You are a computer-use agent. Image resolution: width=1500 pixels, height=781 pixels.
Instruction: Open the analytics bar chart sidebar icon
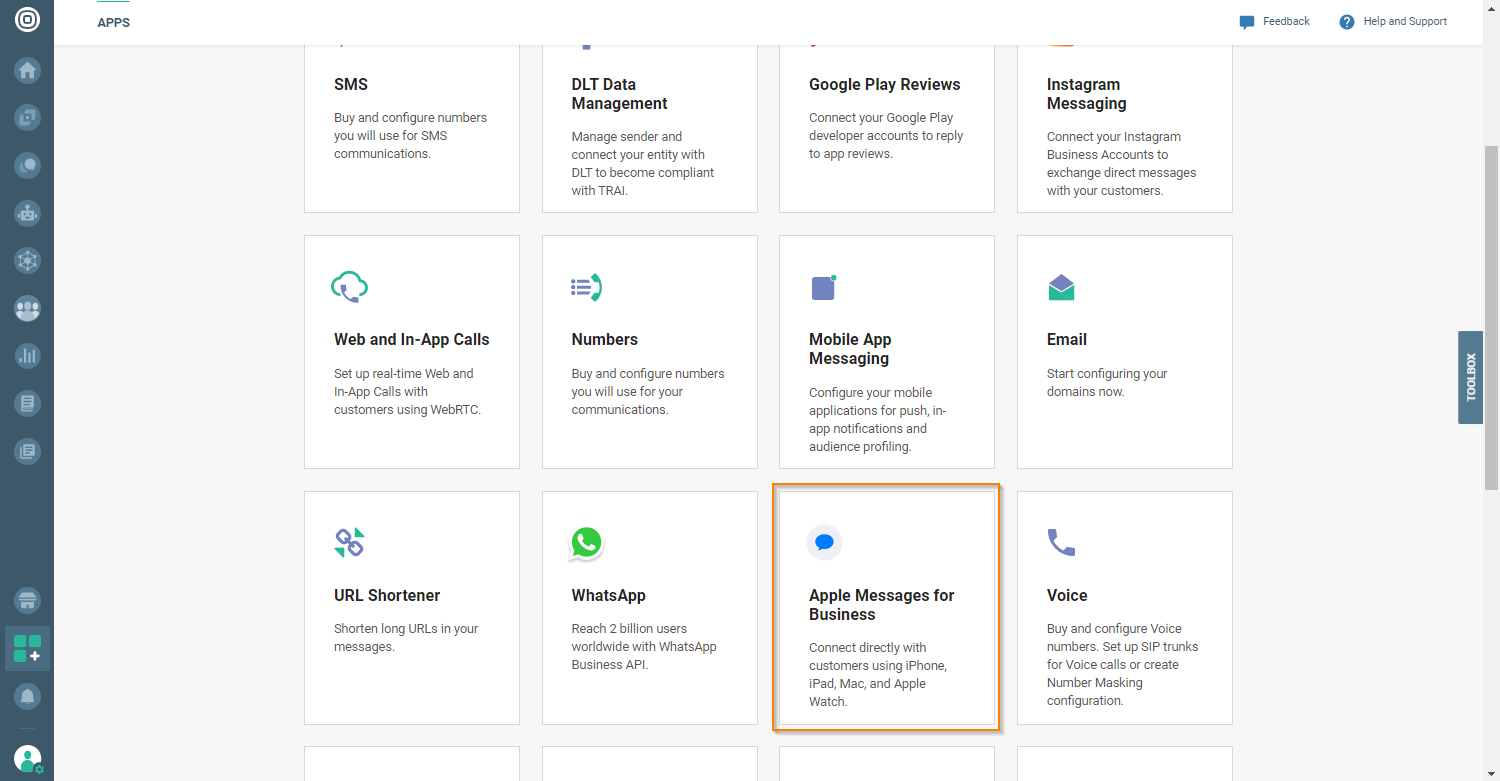point(27,355)
